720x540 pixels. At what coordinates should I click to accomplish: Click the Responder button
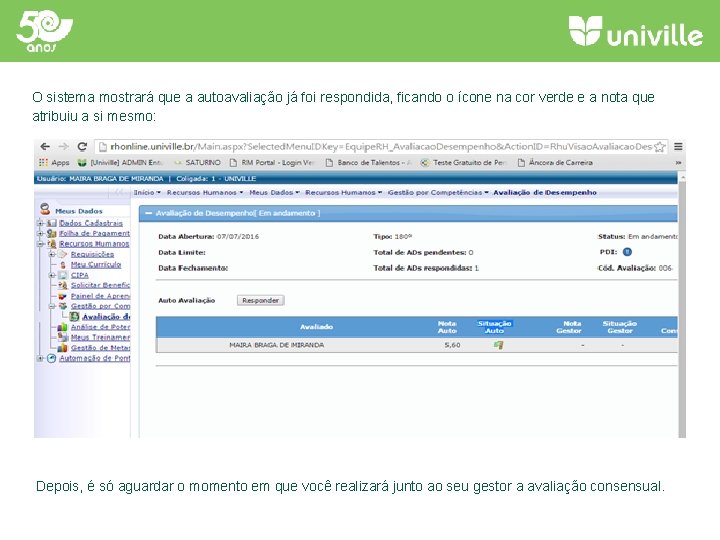(x=260, y=300)
